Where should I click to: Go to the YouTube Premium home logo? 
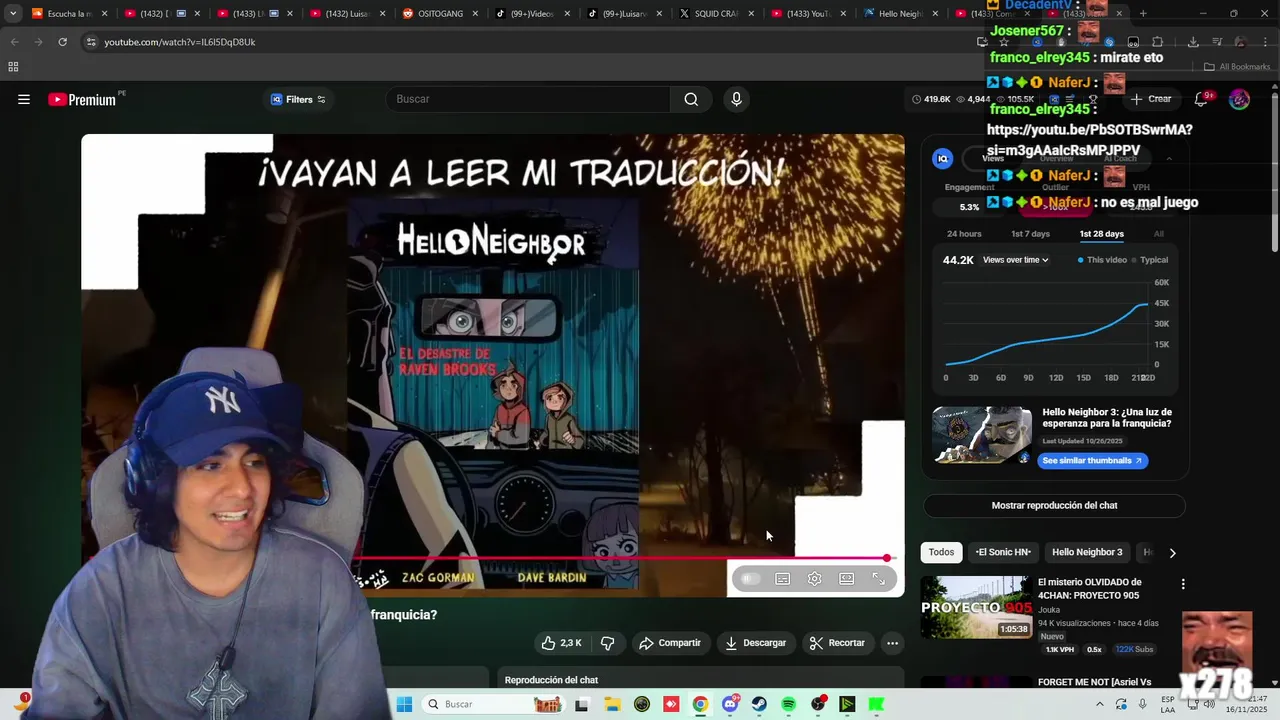(83, 99)
